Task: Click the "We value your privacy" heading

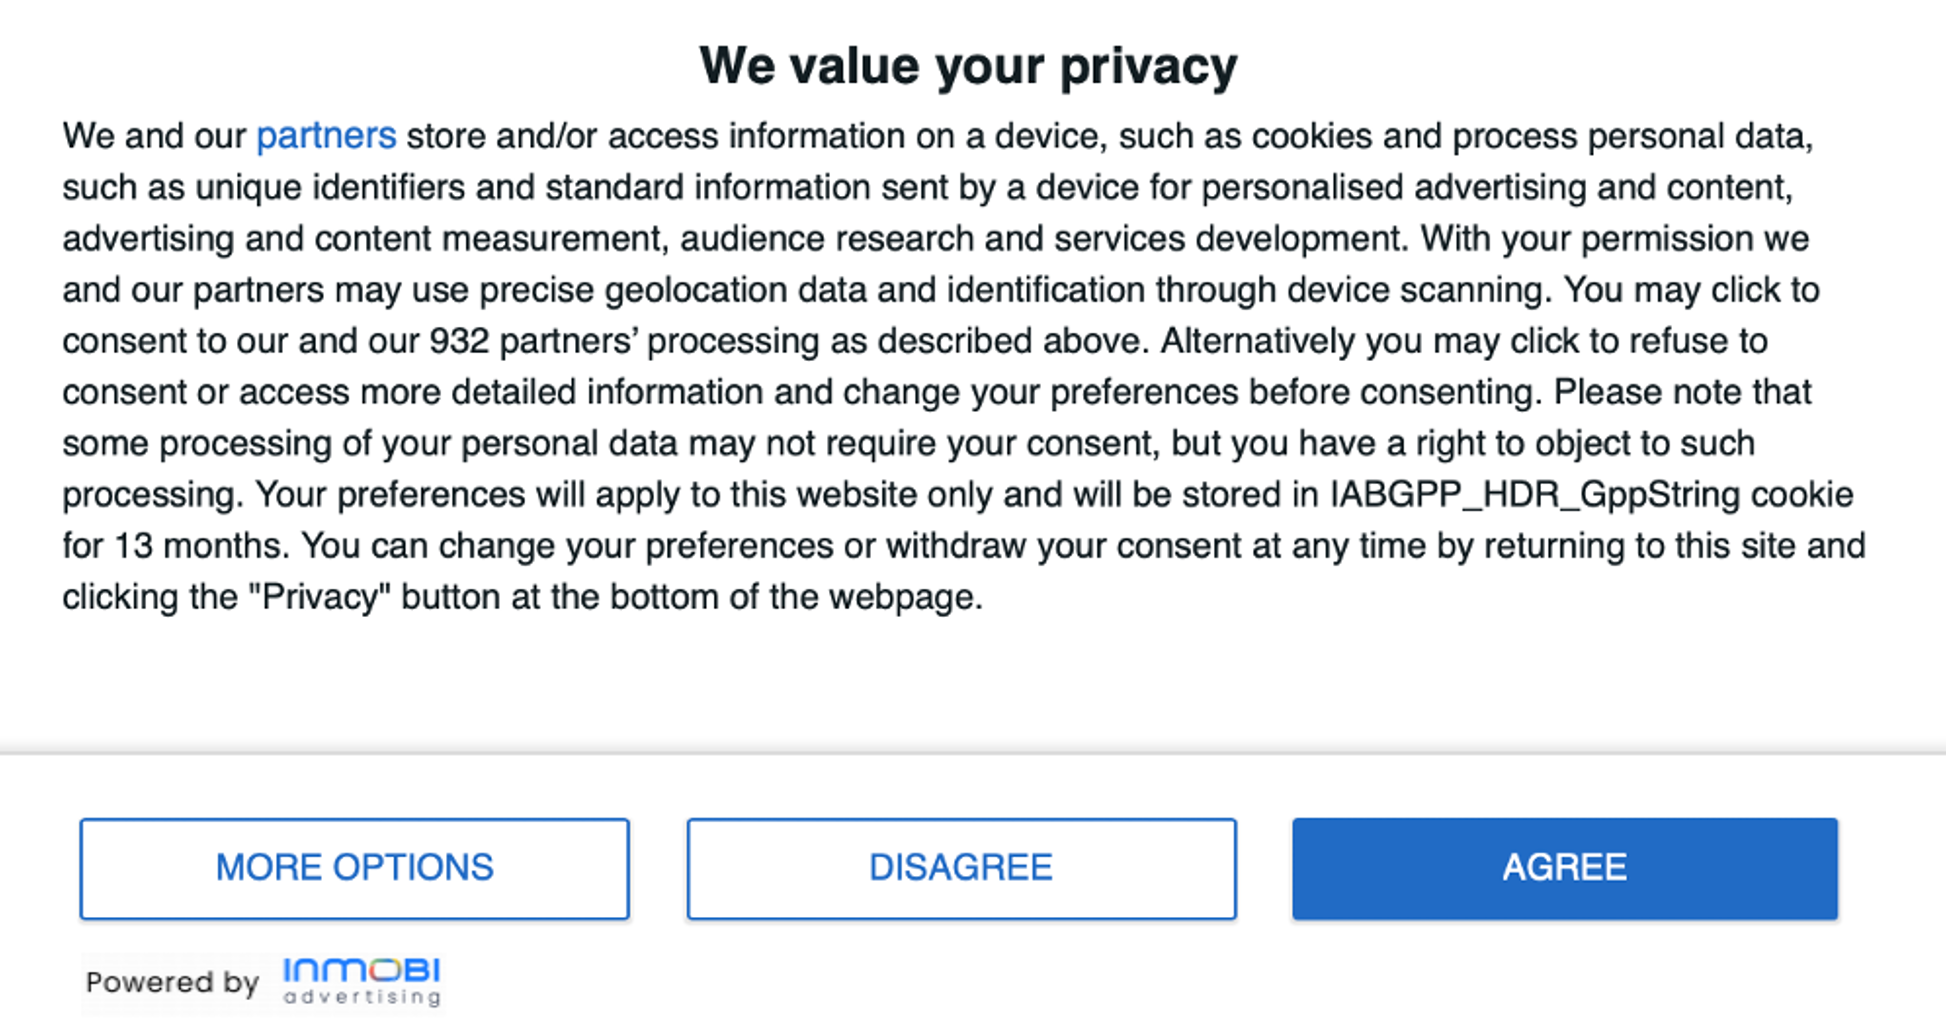Action: point(968,66)
